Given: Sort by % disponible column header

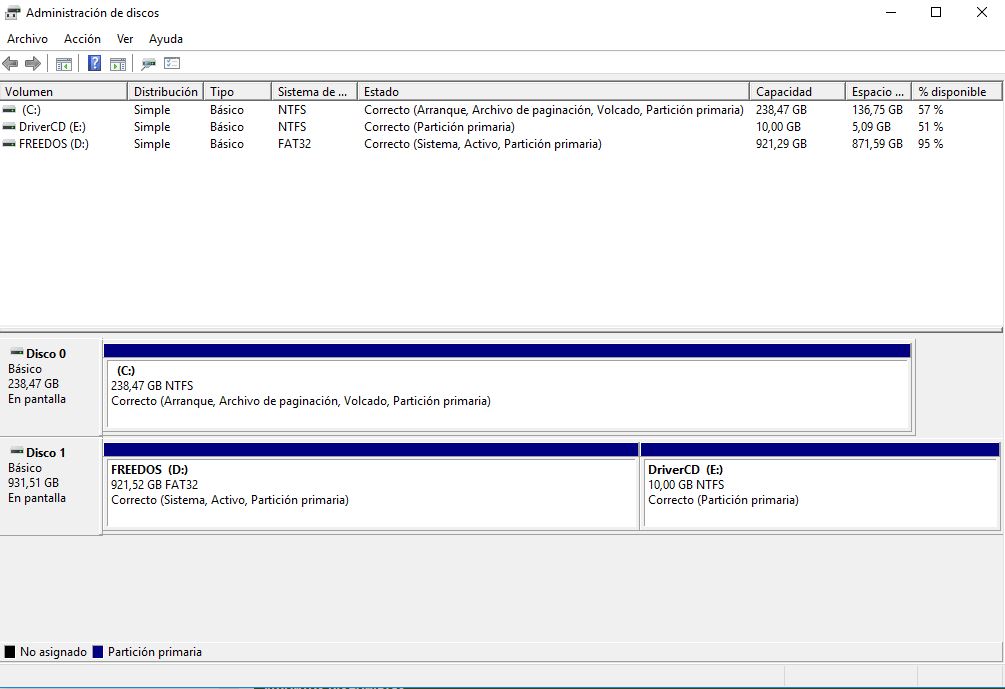Looking at the screenshot, I should (955, 91).
